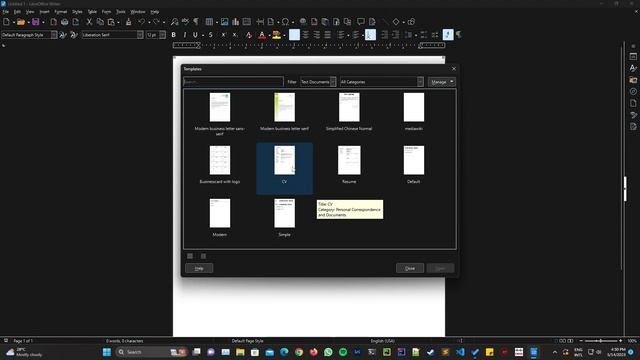The image size is (640, 360).
Task: Click the Superscript icon
Action: pos(223,35)
